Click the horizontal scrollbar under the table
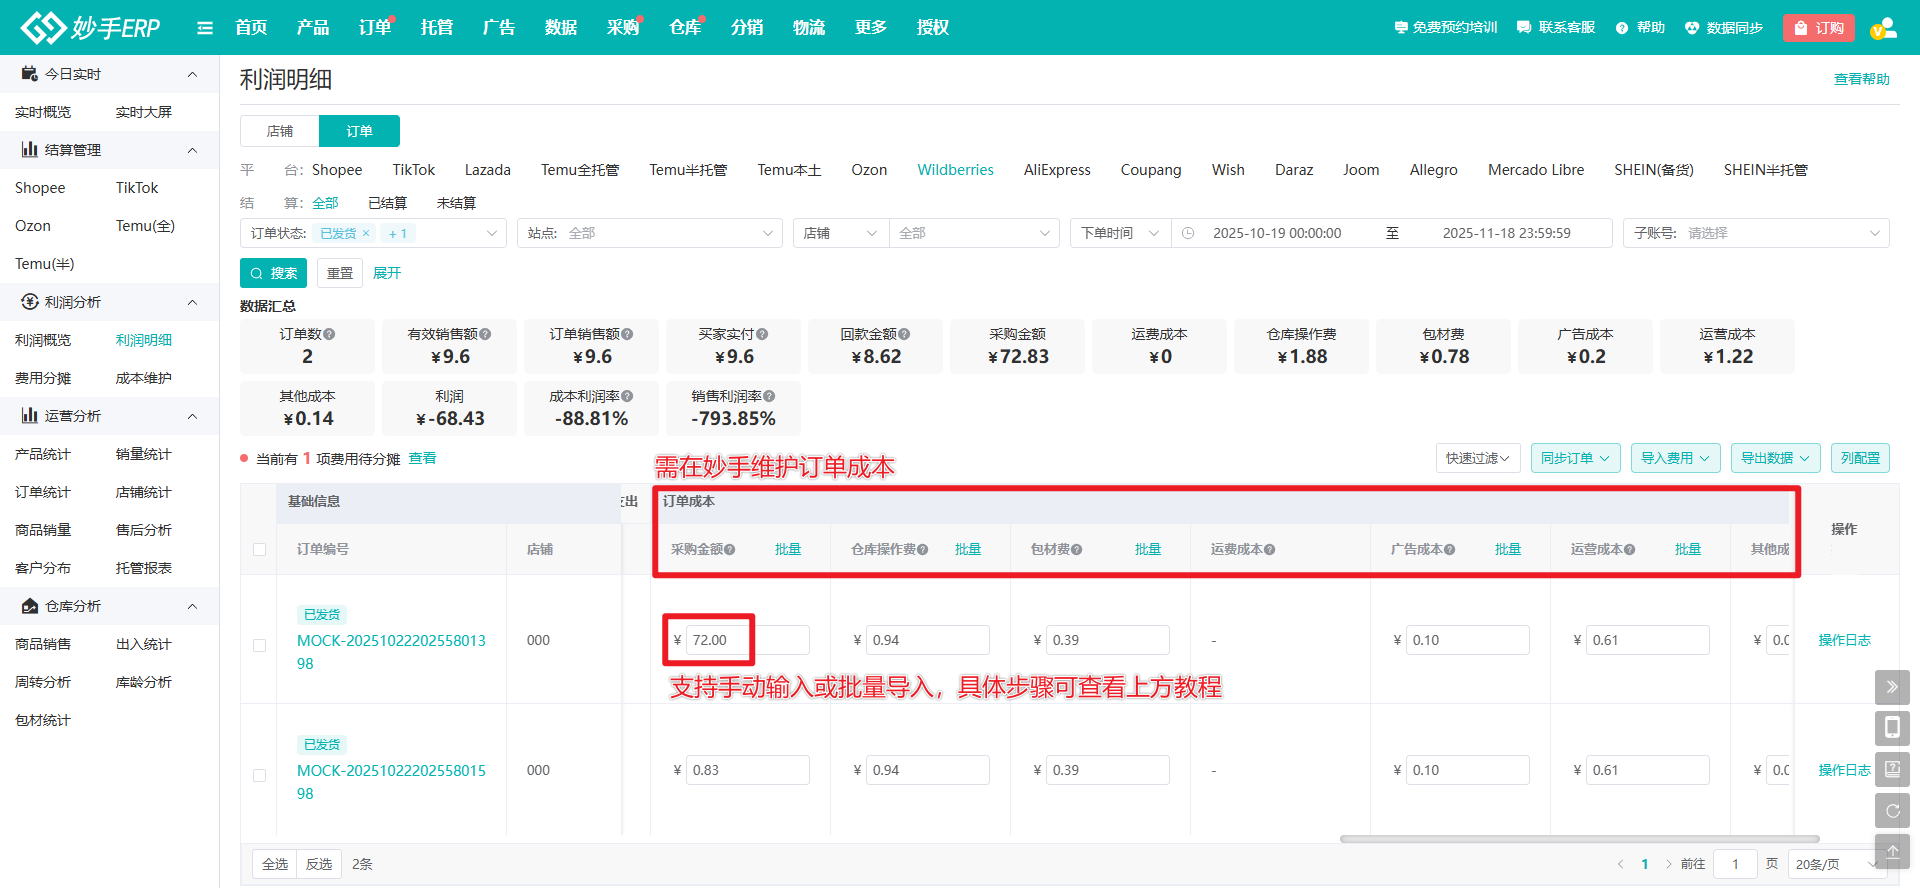 point(1579,839)
